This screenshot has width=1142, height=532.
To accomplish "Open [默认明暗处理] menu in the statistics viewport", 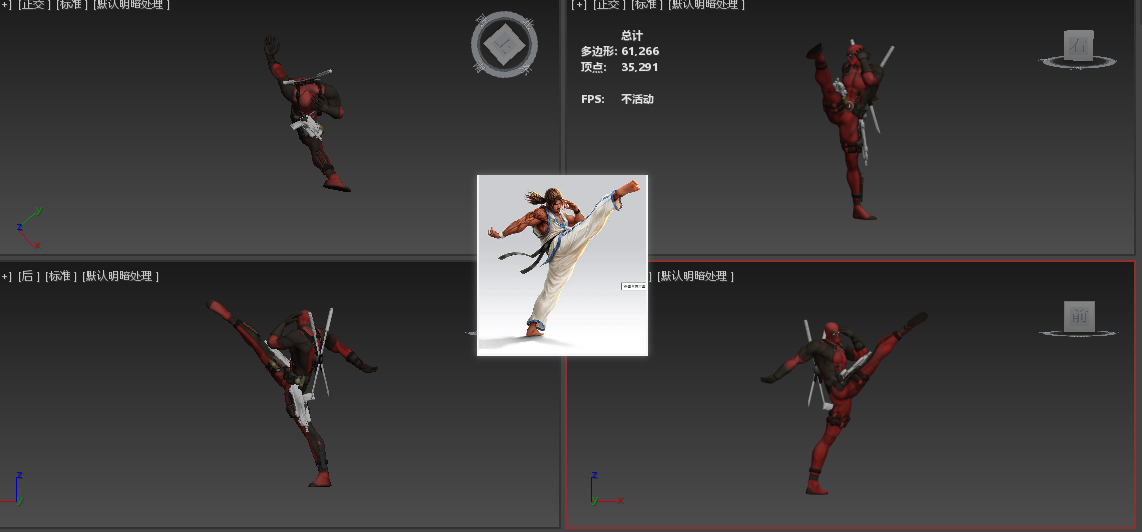I will point(706,4).
